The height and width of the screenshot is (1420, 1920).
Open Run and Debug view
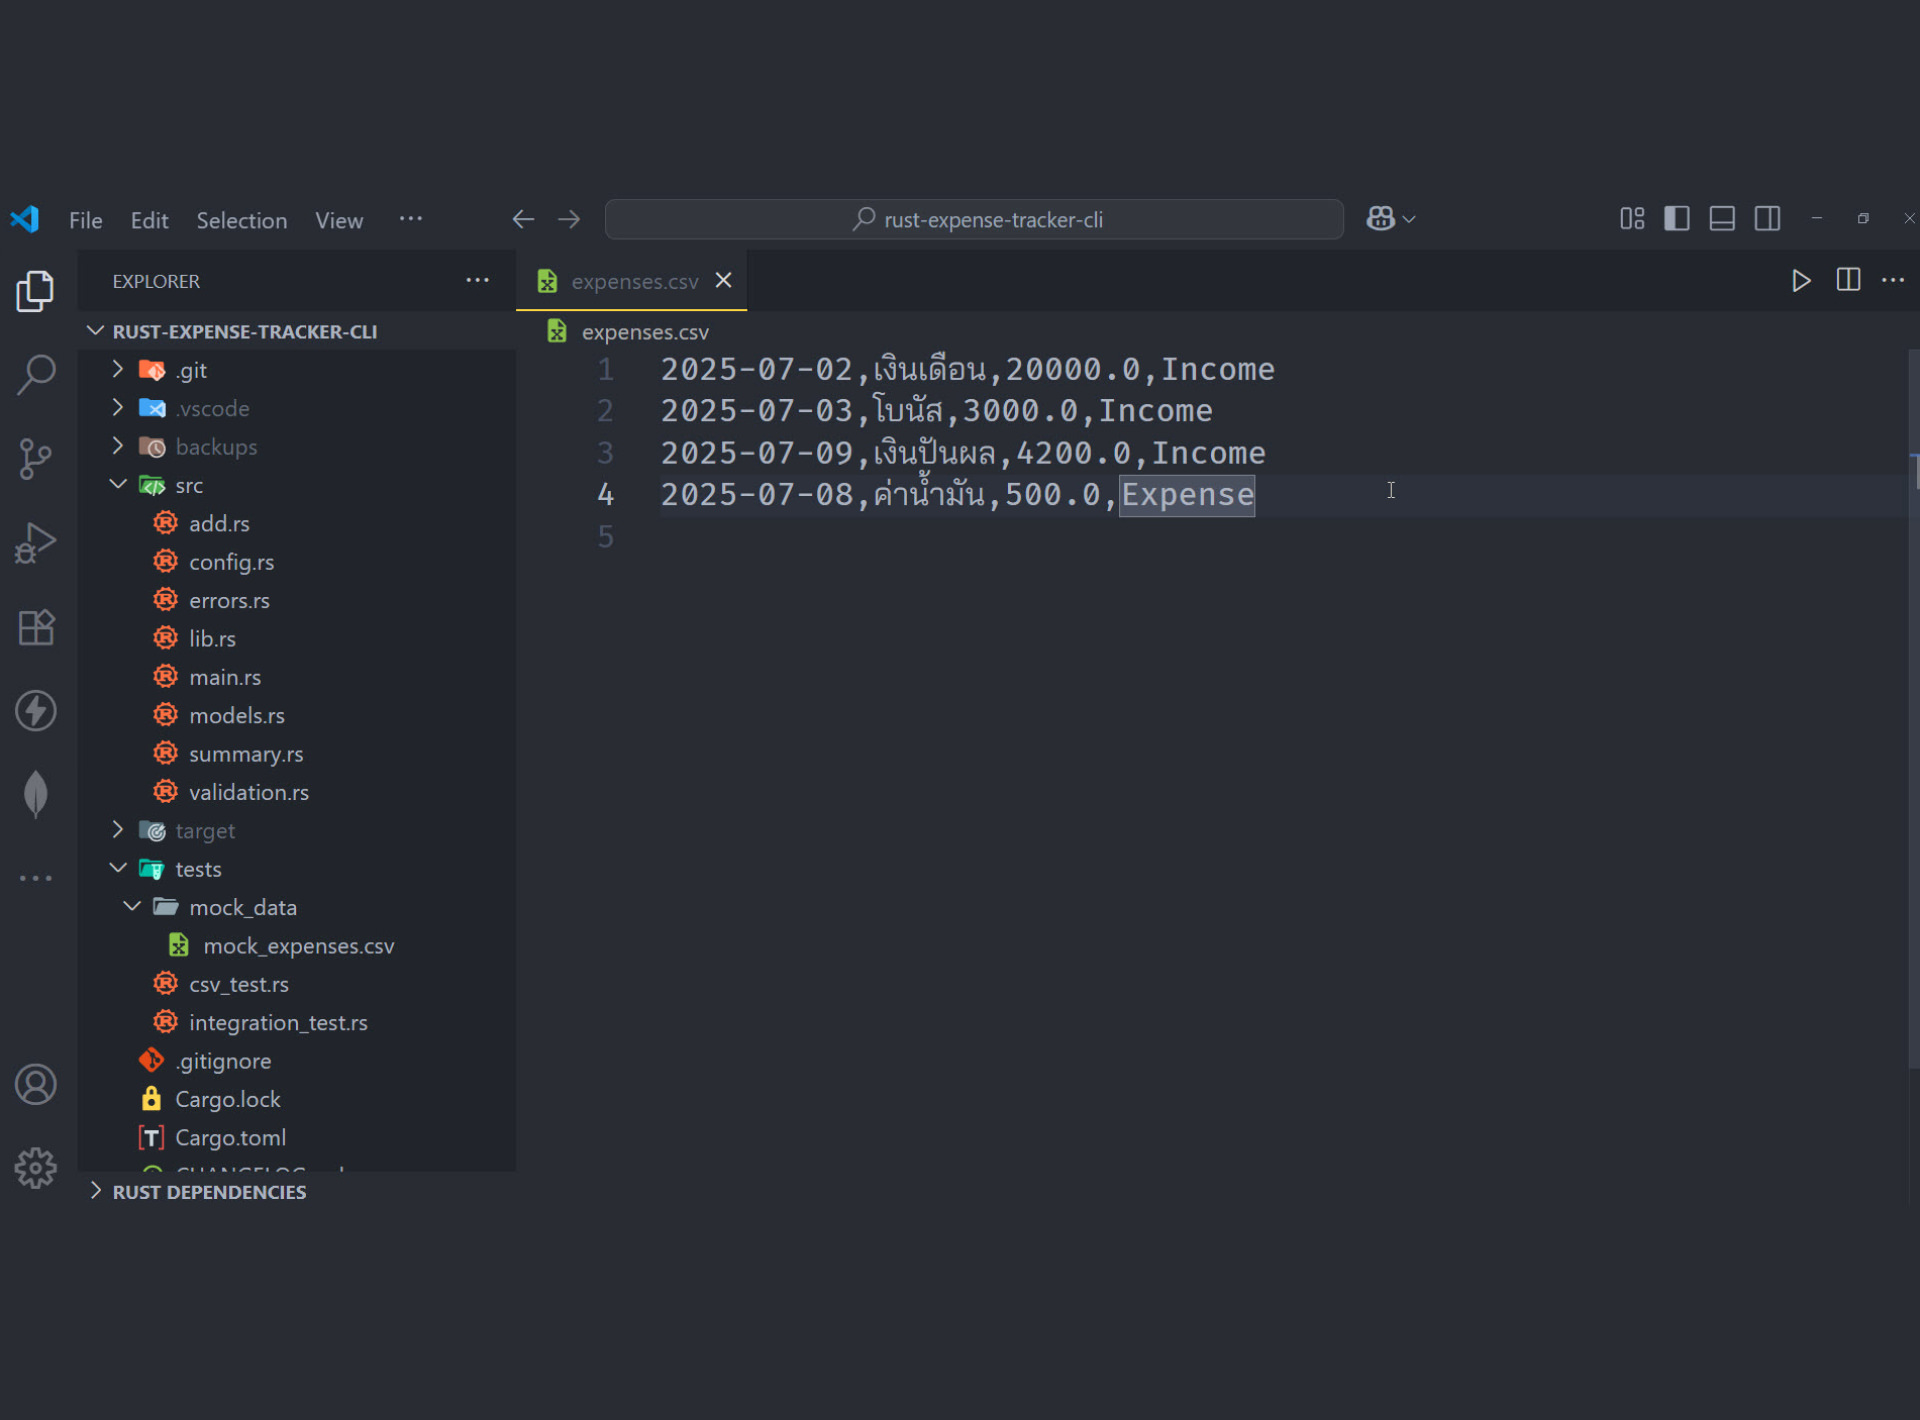pyautogui.click(x=36, y=543)
